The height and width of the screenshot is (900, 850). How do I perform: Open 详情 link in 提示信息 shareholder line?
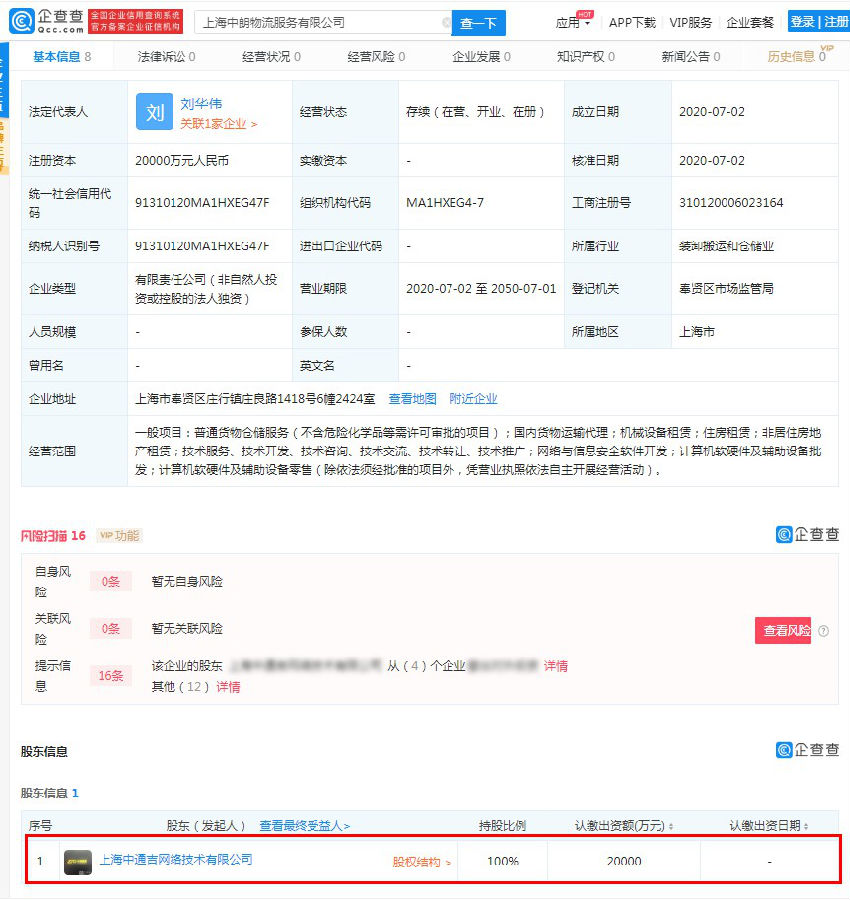pyautogui.click(x=556, y=666)
